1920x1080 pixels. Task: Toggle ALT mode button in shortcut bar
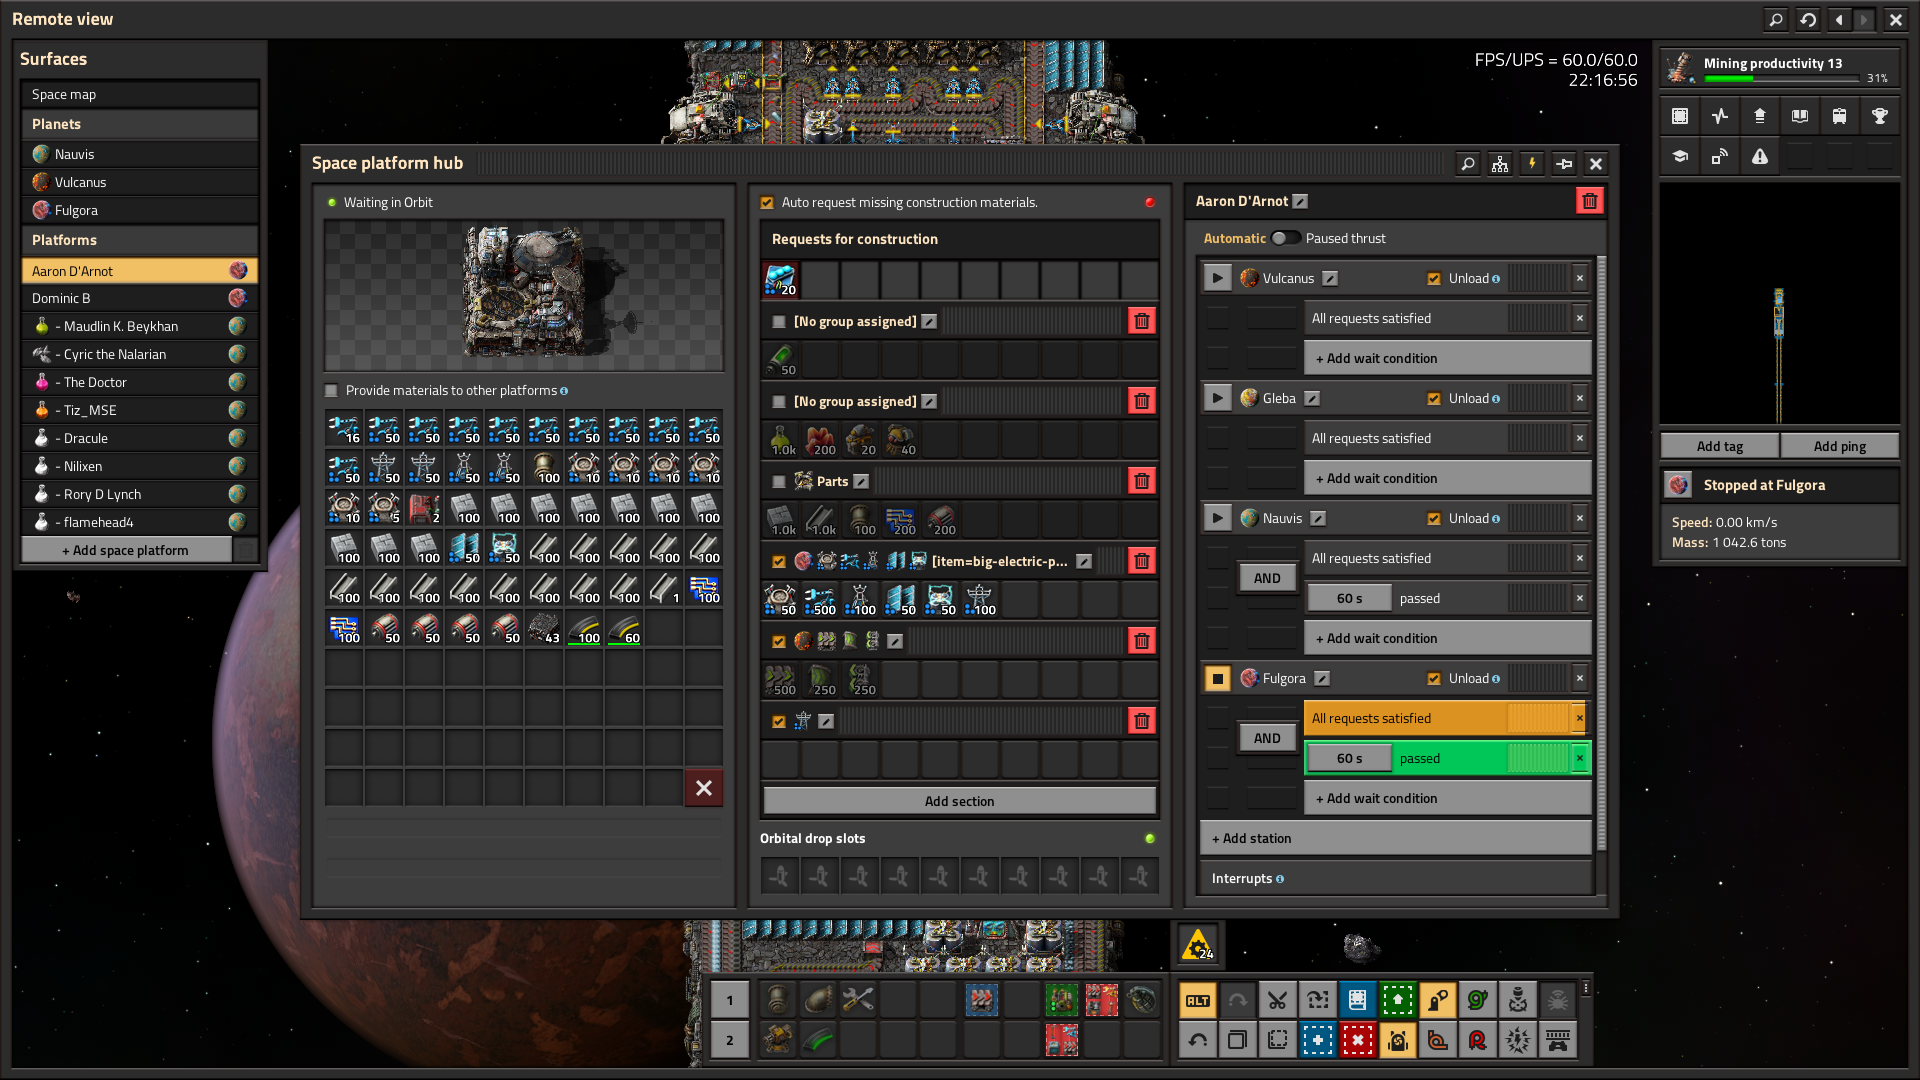[x=1197, y=1000]
